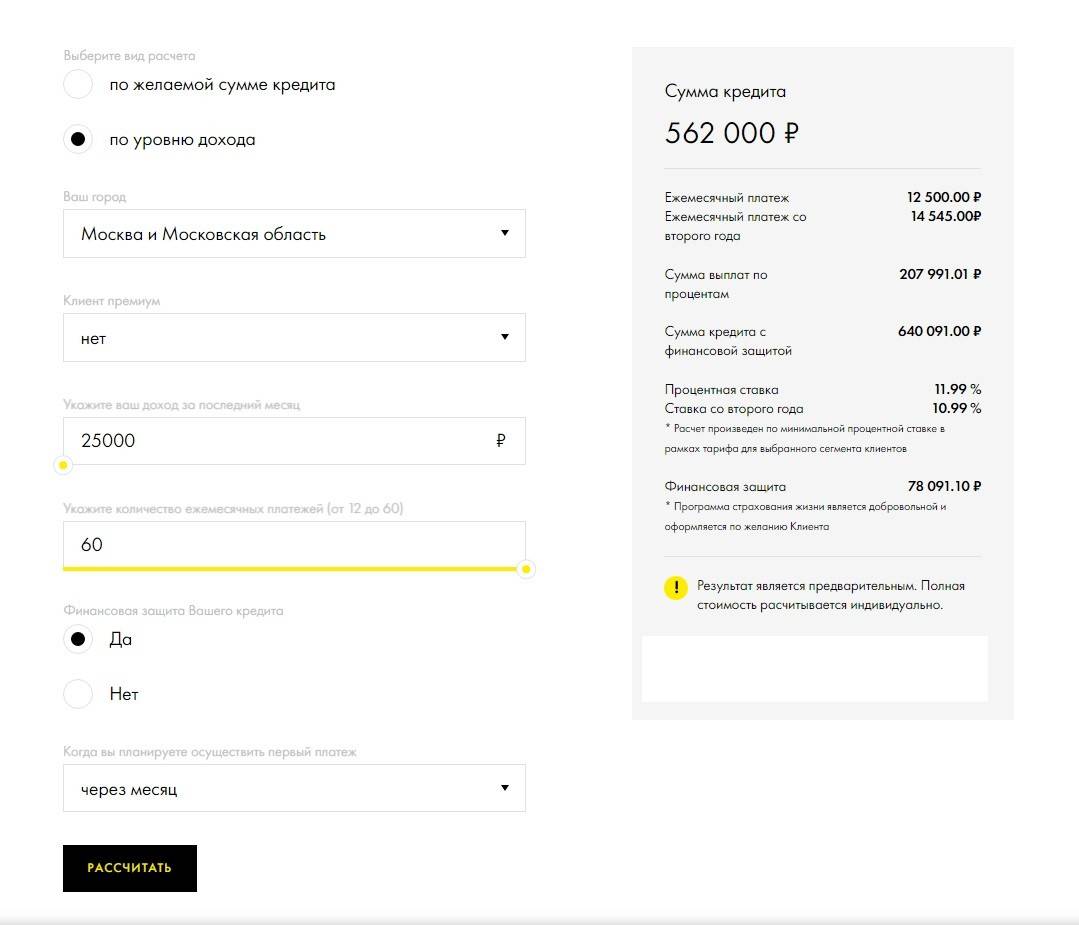Select the 'по желаемой сумме кредита' radio button

coord(78,85)
